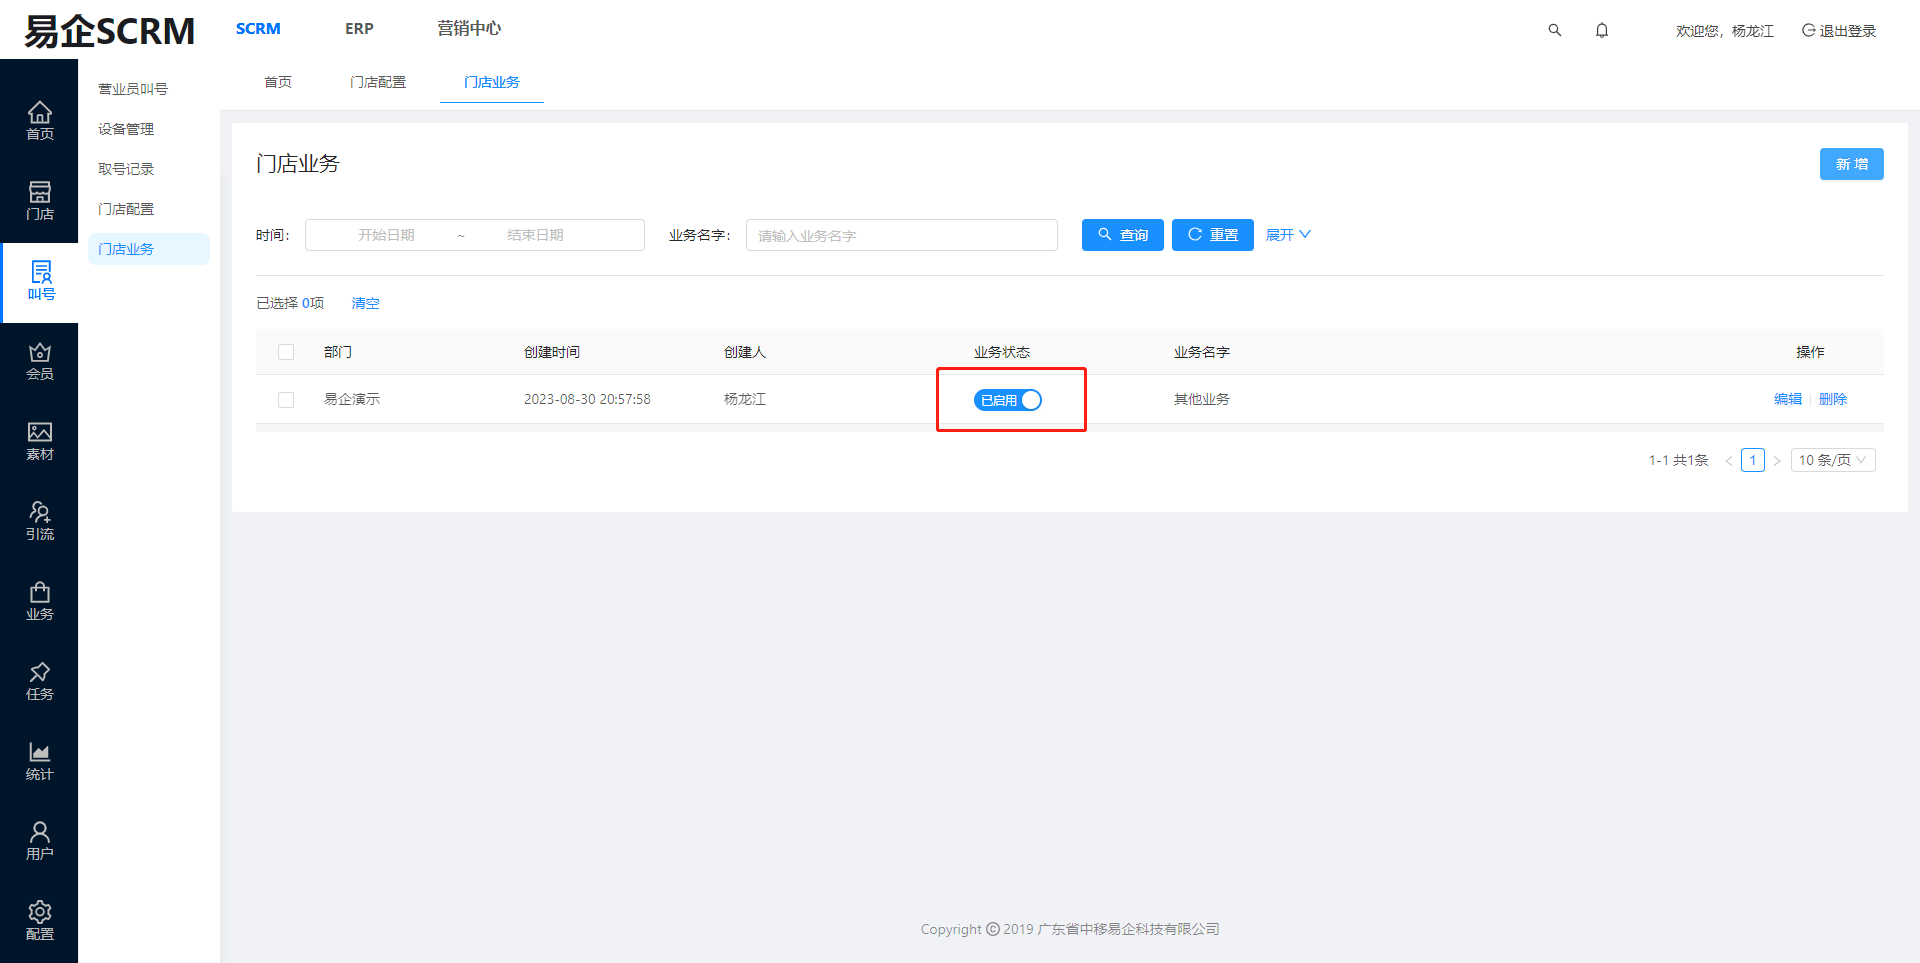The width and height of the screenshot is (1920, 963).
Task: Switch to the 首页 page tab
Action: [278, 82]
